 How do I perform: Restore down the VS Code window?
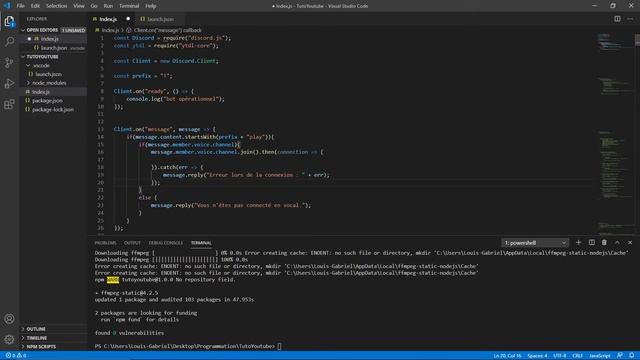613,6
